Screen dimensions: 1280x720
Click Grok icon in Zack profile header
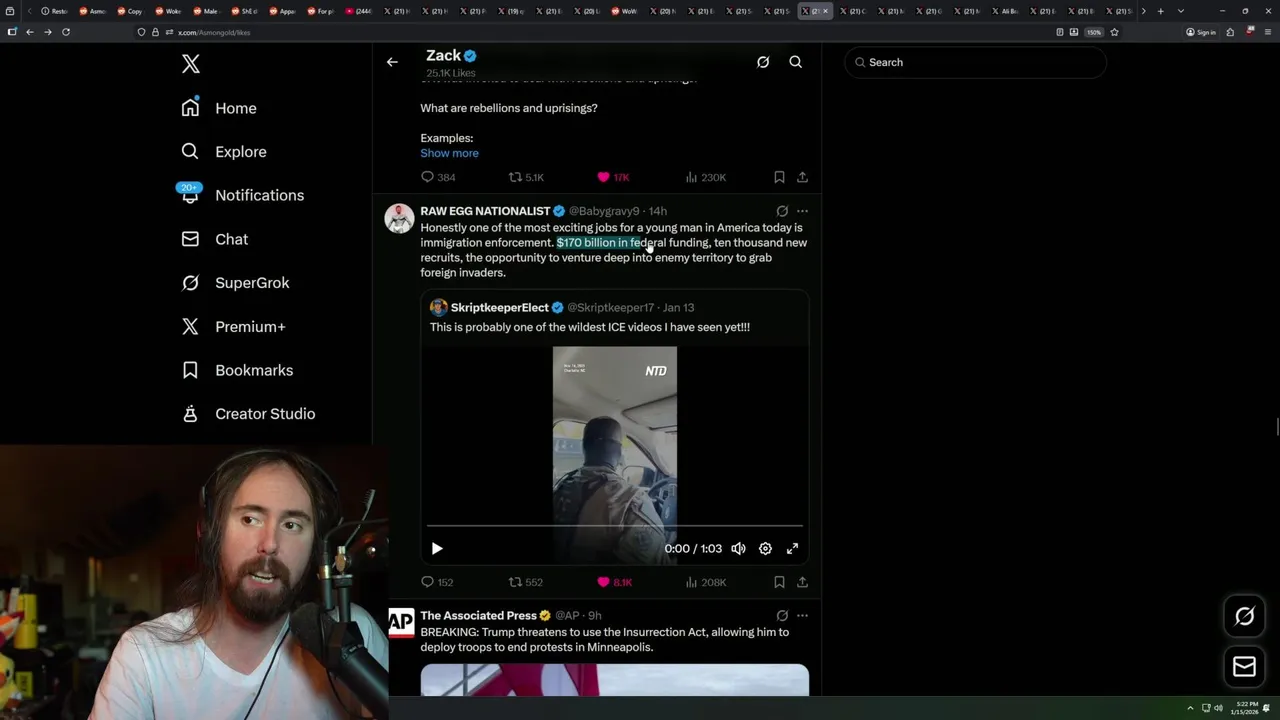point(763,62)
